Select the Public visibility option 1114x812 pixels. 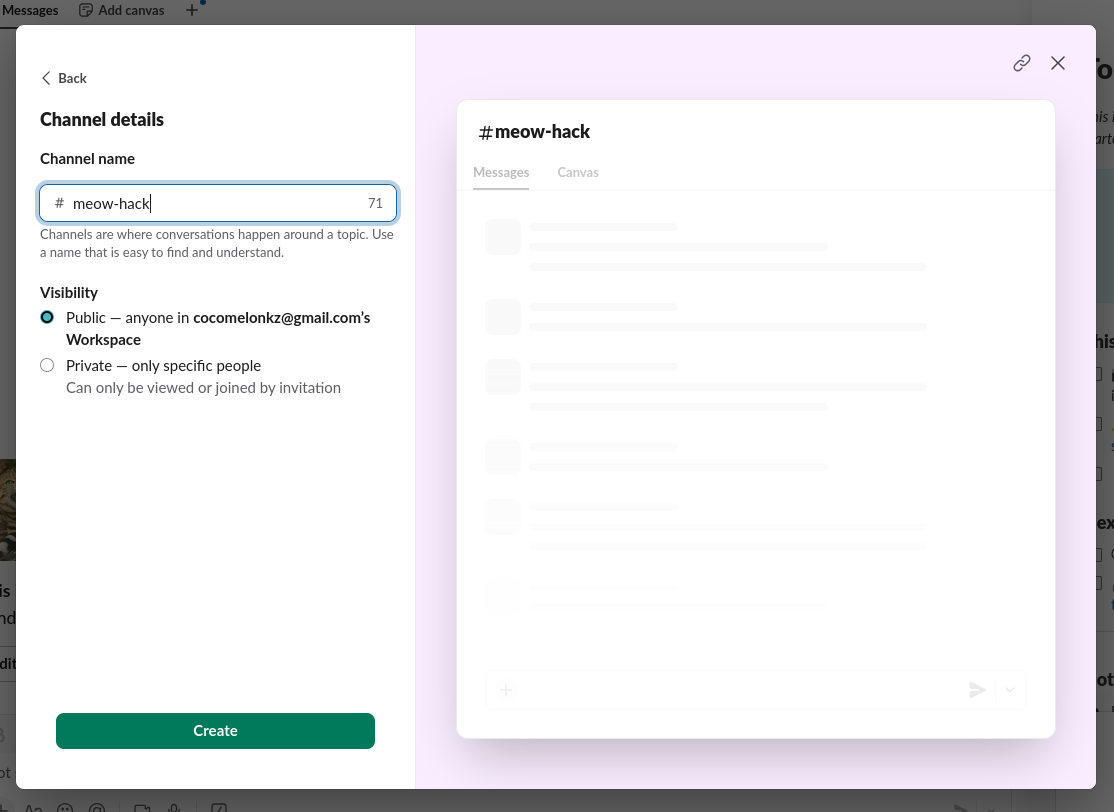coord(47,317)
